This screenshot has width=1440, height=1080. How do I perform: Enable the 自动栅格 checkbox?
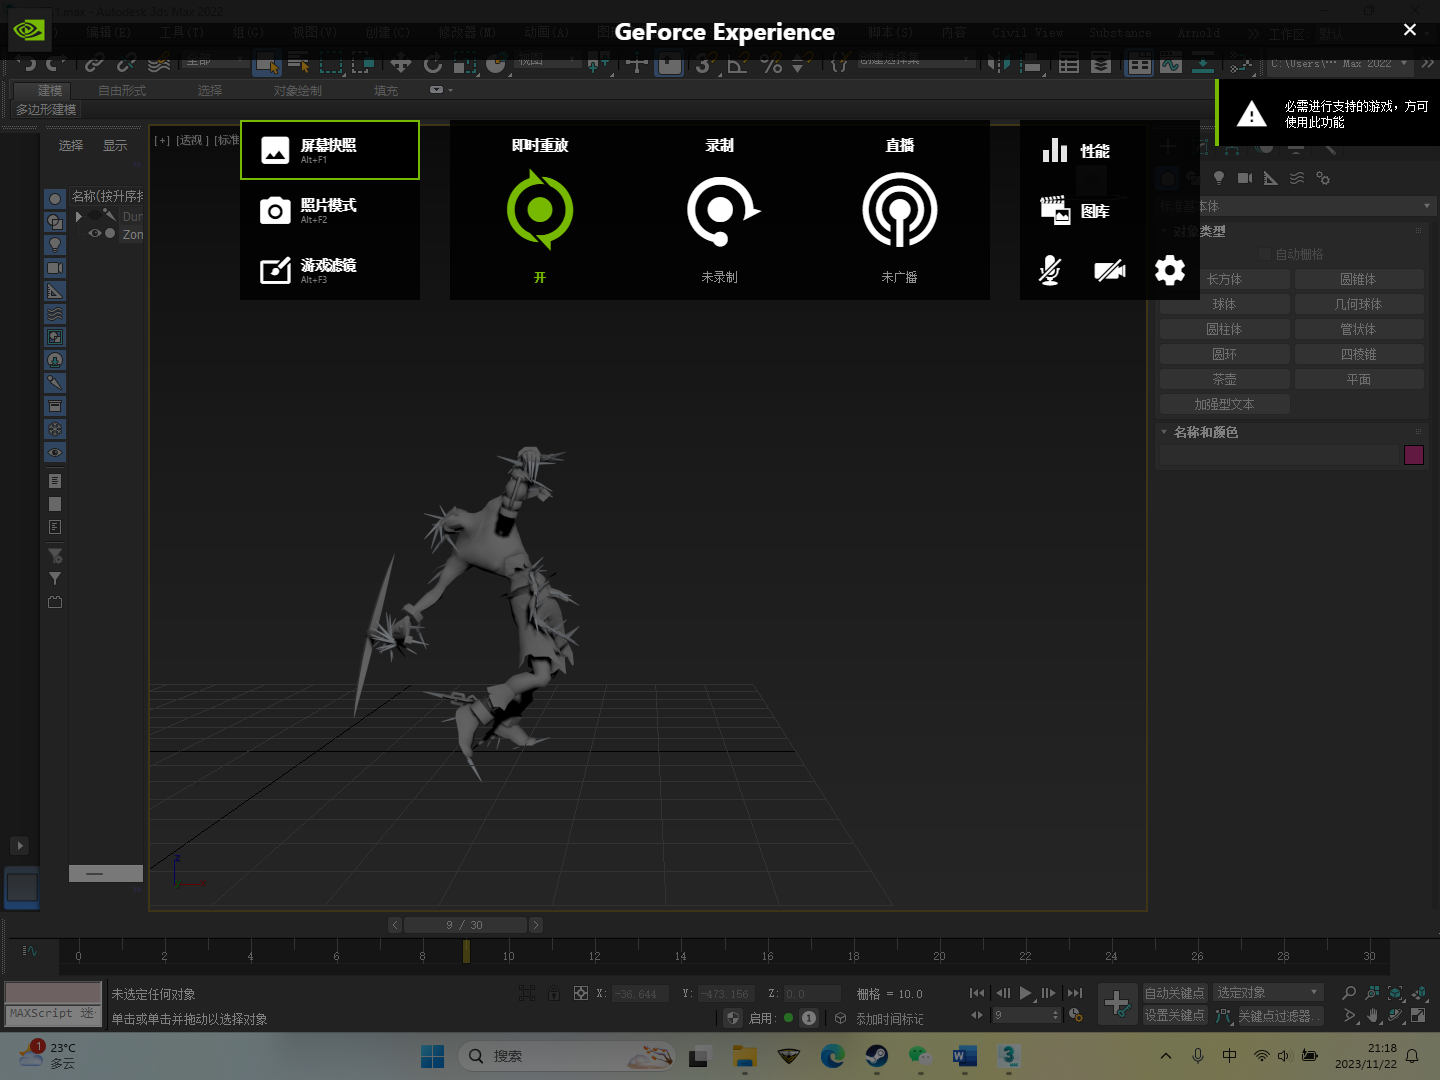tap(1265, 254)
